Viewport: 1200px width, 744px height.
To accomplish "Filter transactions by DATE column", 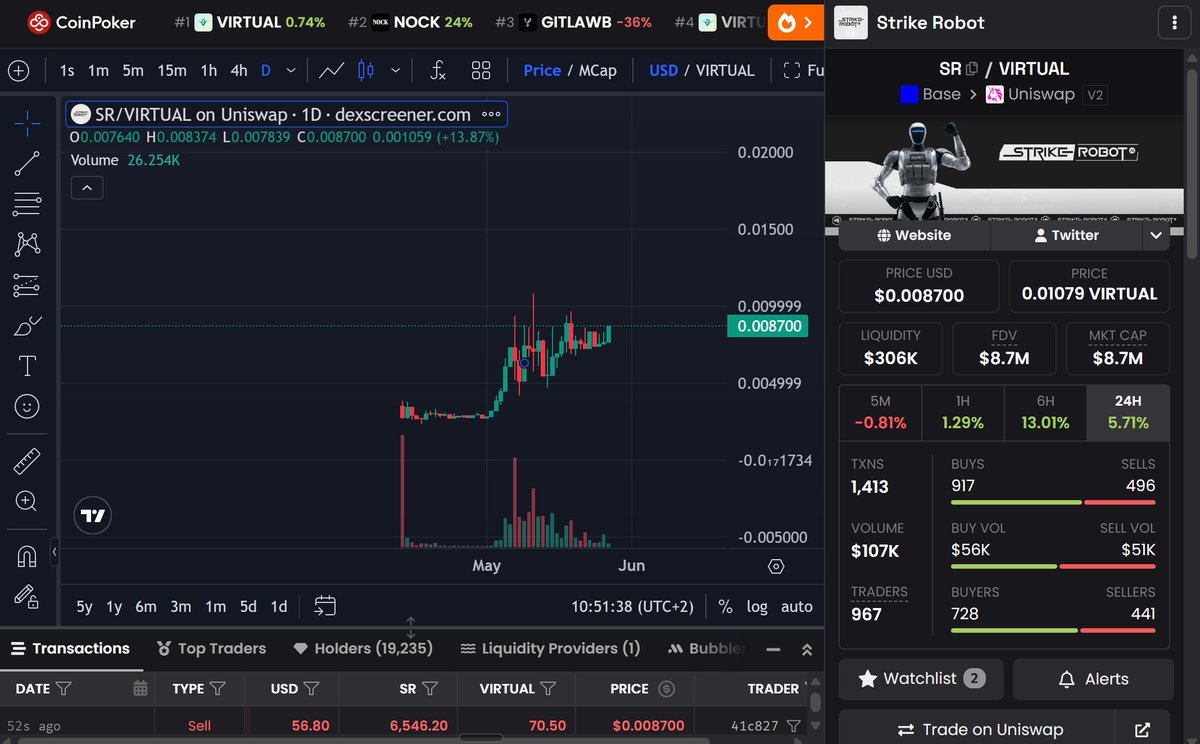I will point(64,689).
